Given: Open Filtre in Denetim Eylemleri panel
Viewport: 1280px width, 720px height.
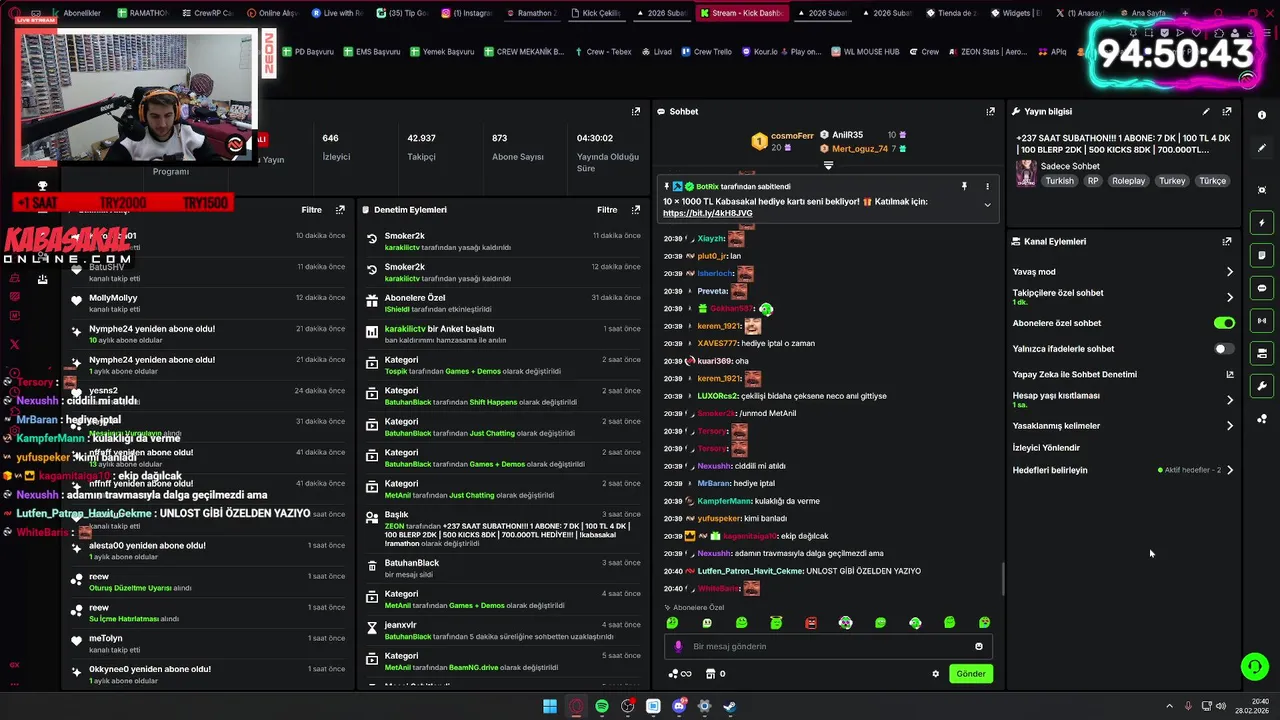Looking at the screenshot, I should (607, 210).
